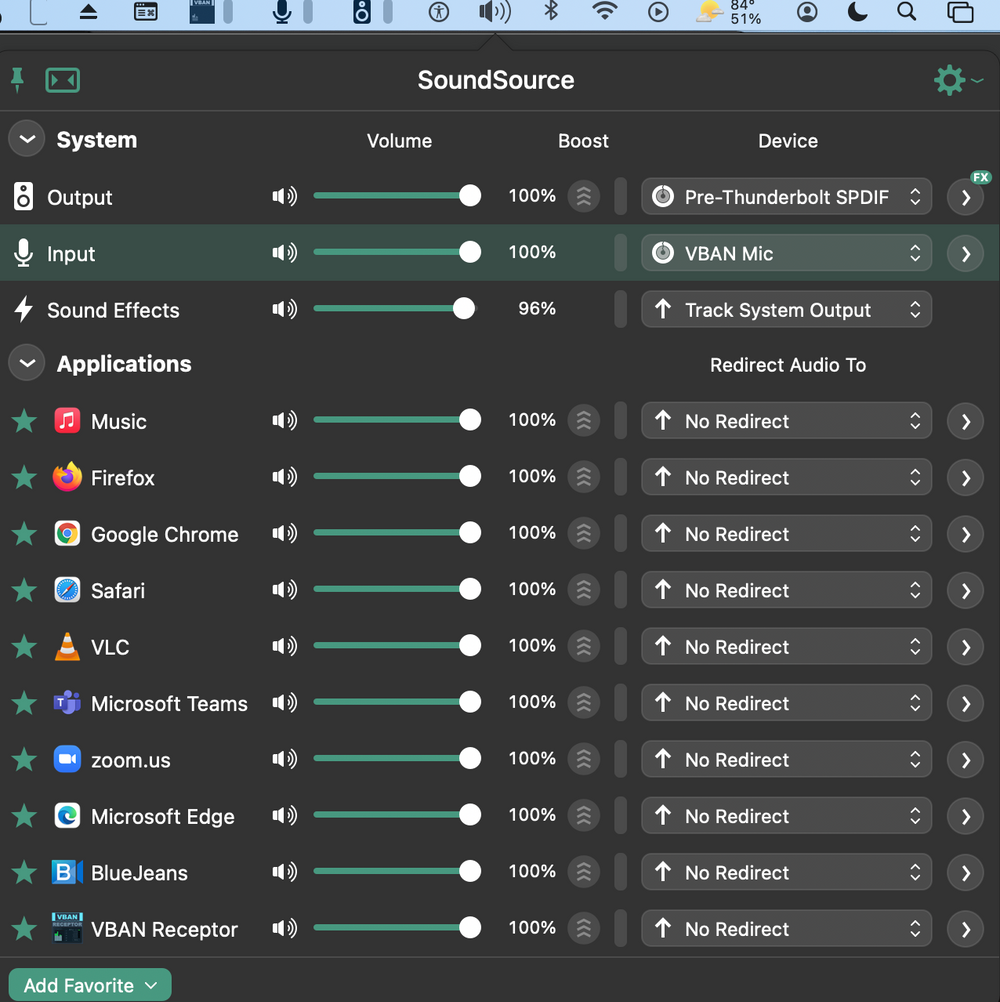Collapse the Applications section chevron
1000x1002 pixels.
click(27, 364)
